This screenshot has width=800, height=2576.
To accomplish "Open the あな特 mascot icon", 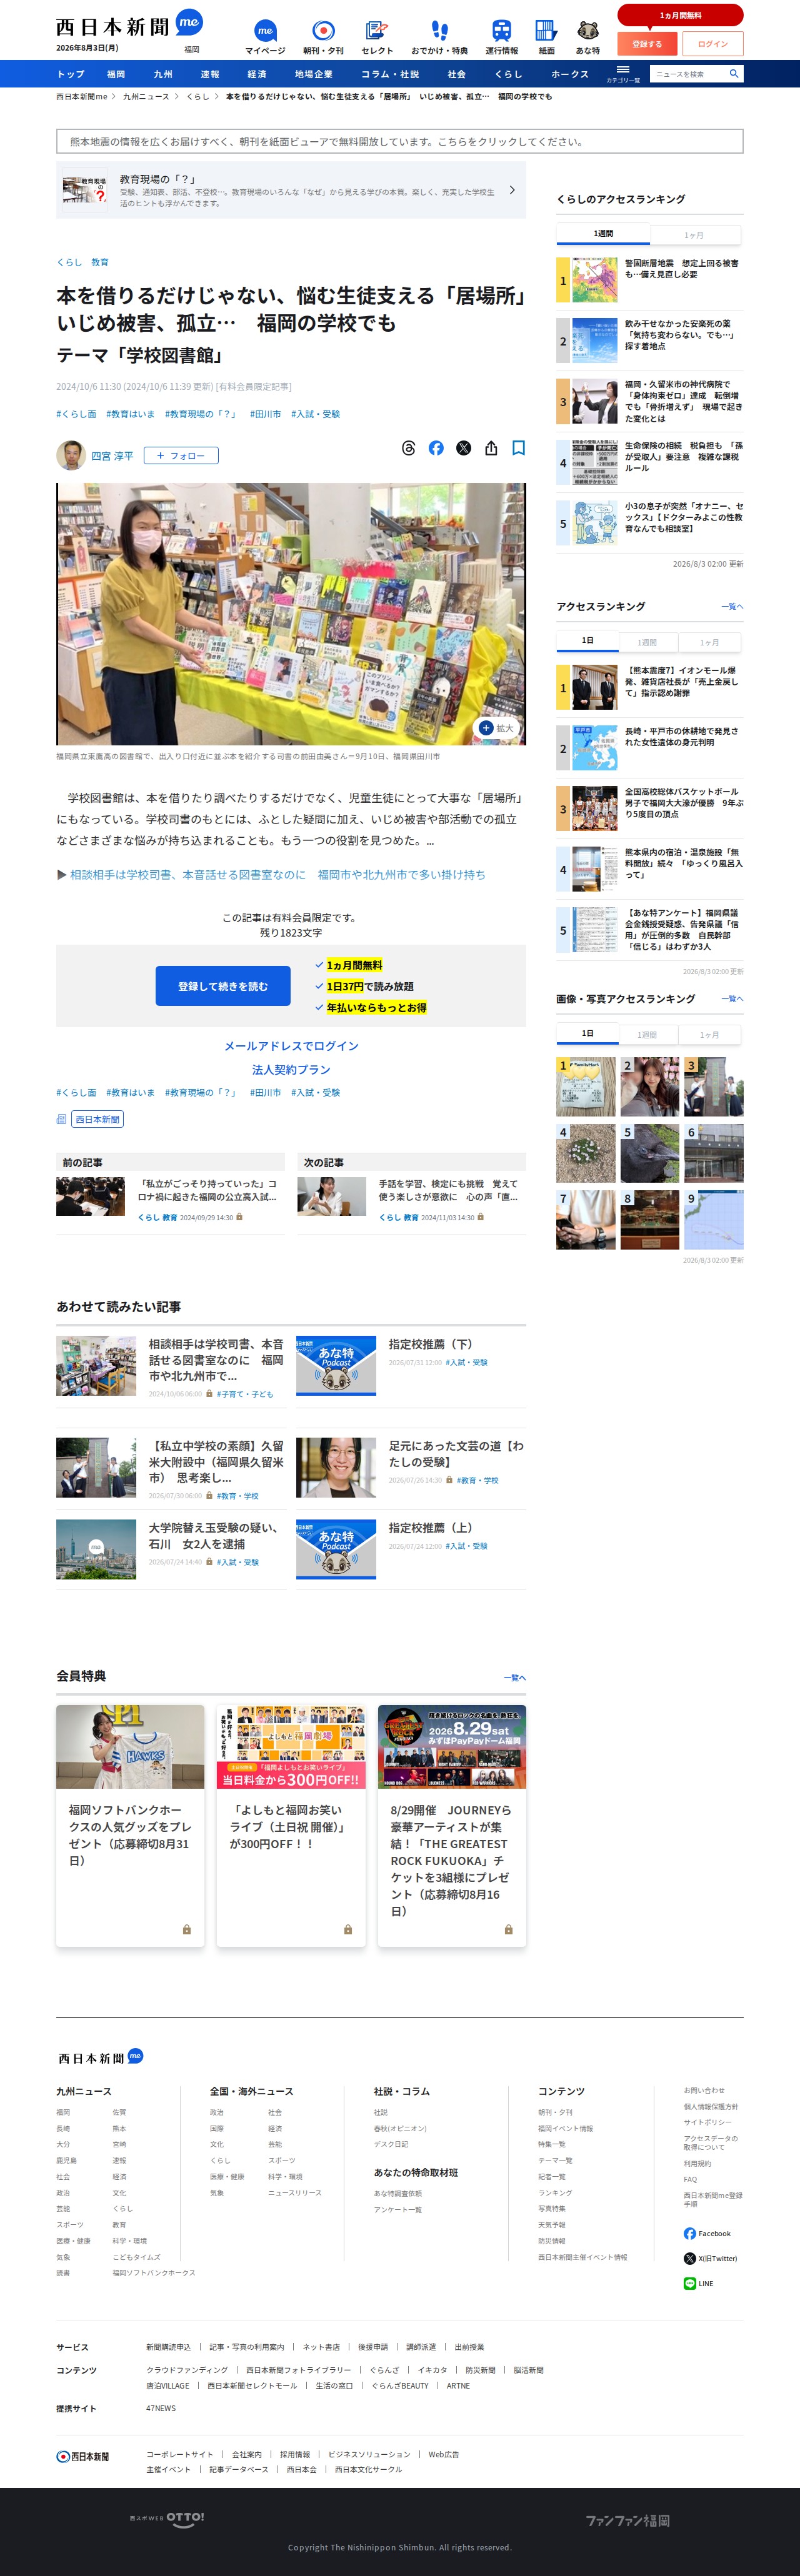I will pyautogui.click(x=588, y=37).
